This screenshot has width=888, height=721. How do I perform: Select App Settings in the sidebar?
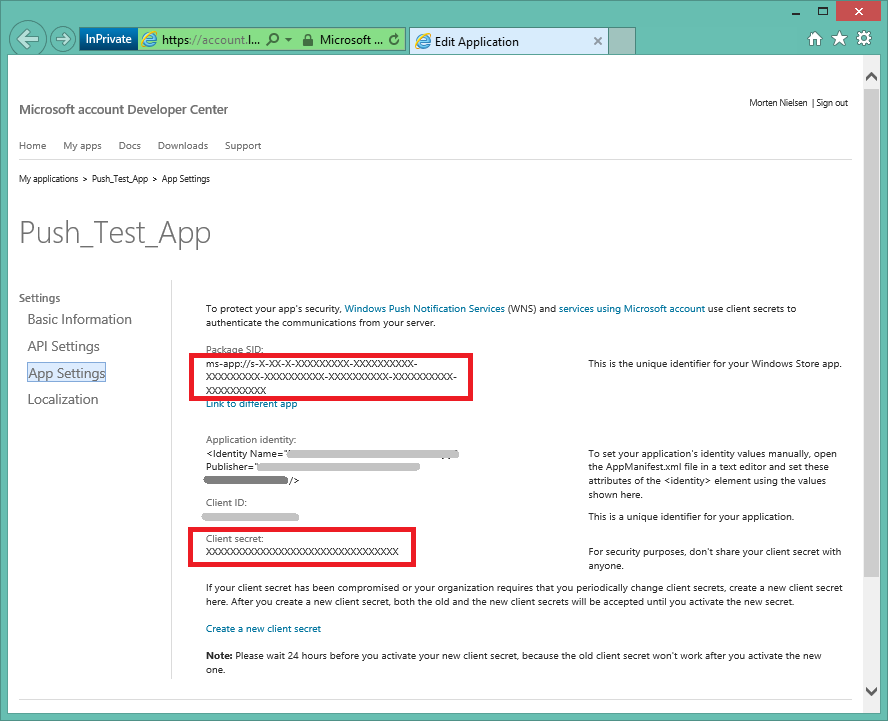click(x=67, y=373)
